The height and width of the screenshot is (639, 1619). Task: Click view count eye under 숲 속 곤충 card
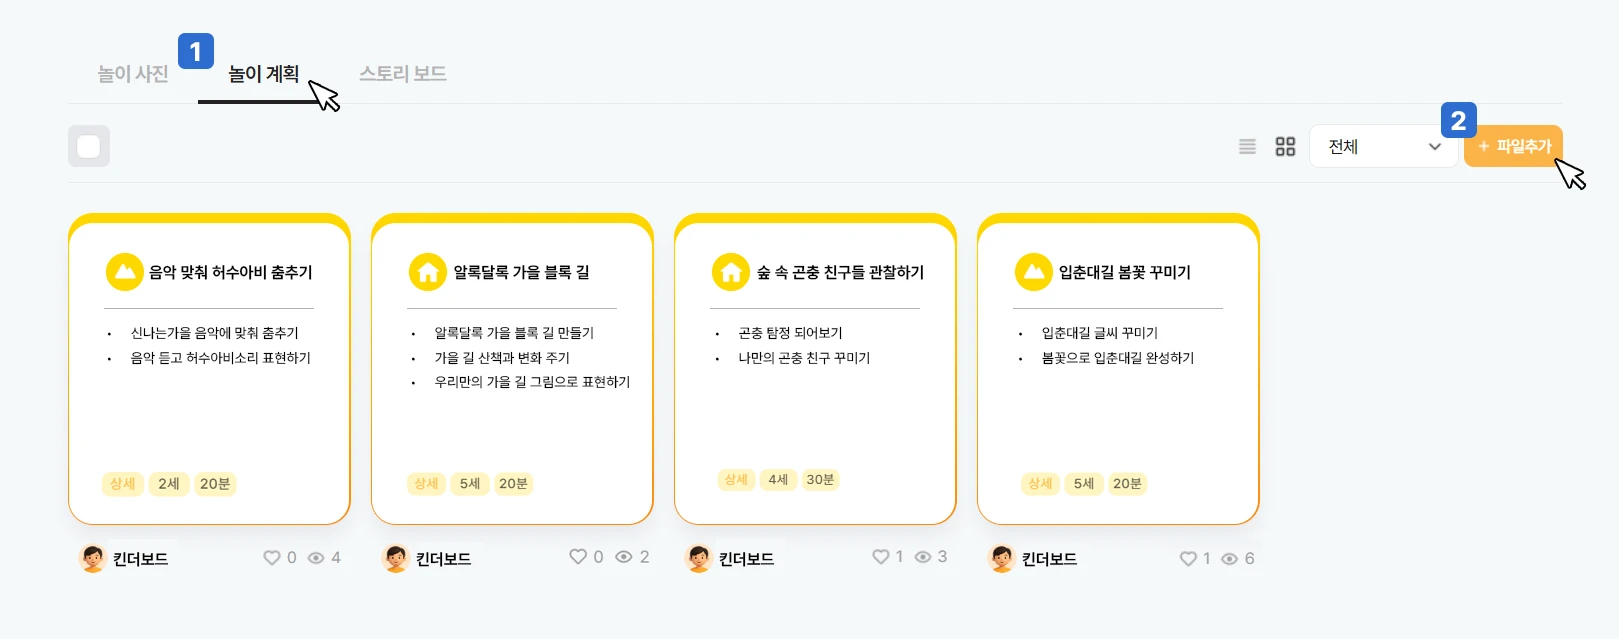pyautogui.click(x=923, y=557)
